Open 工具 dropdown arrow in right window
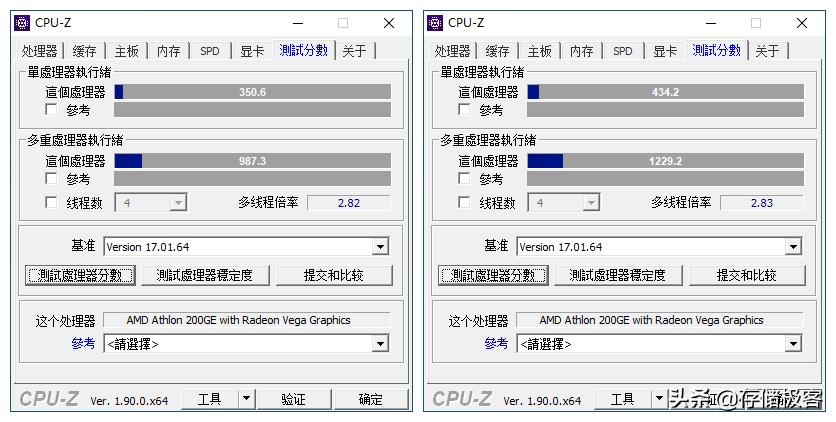This screenshot has width=836, height=422. (x=659, y=399)
